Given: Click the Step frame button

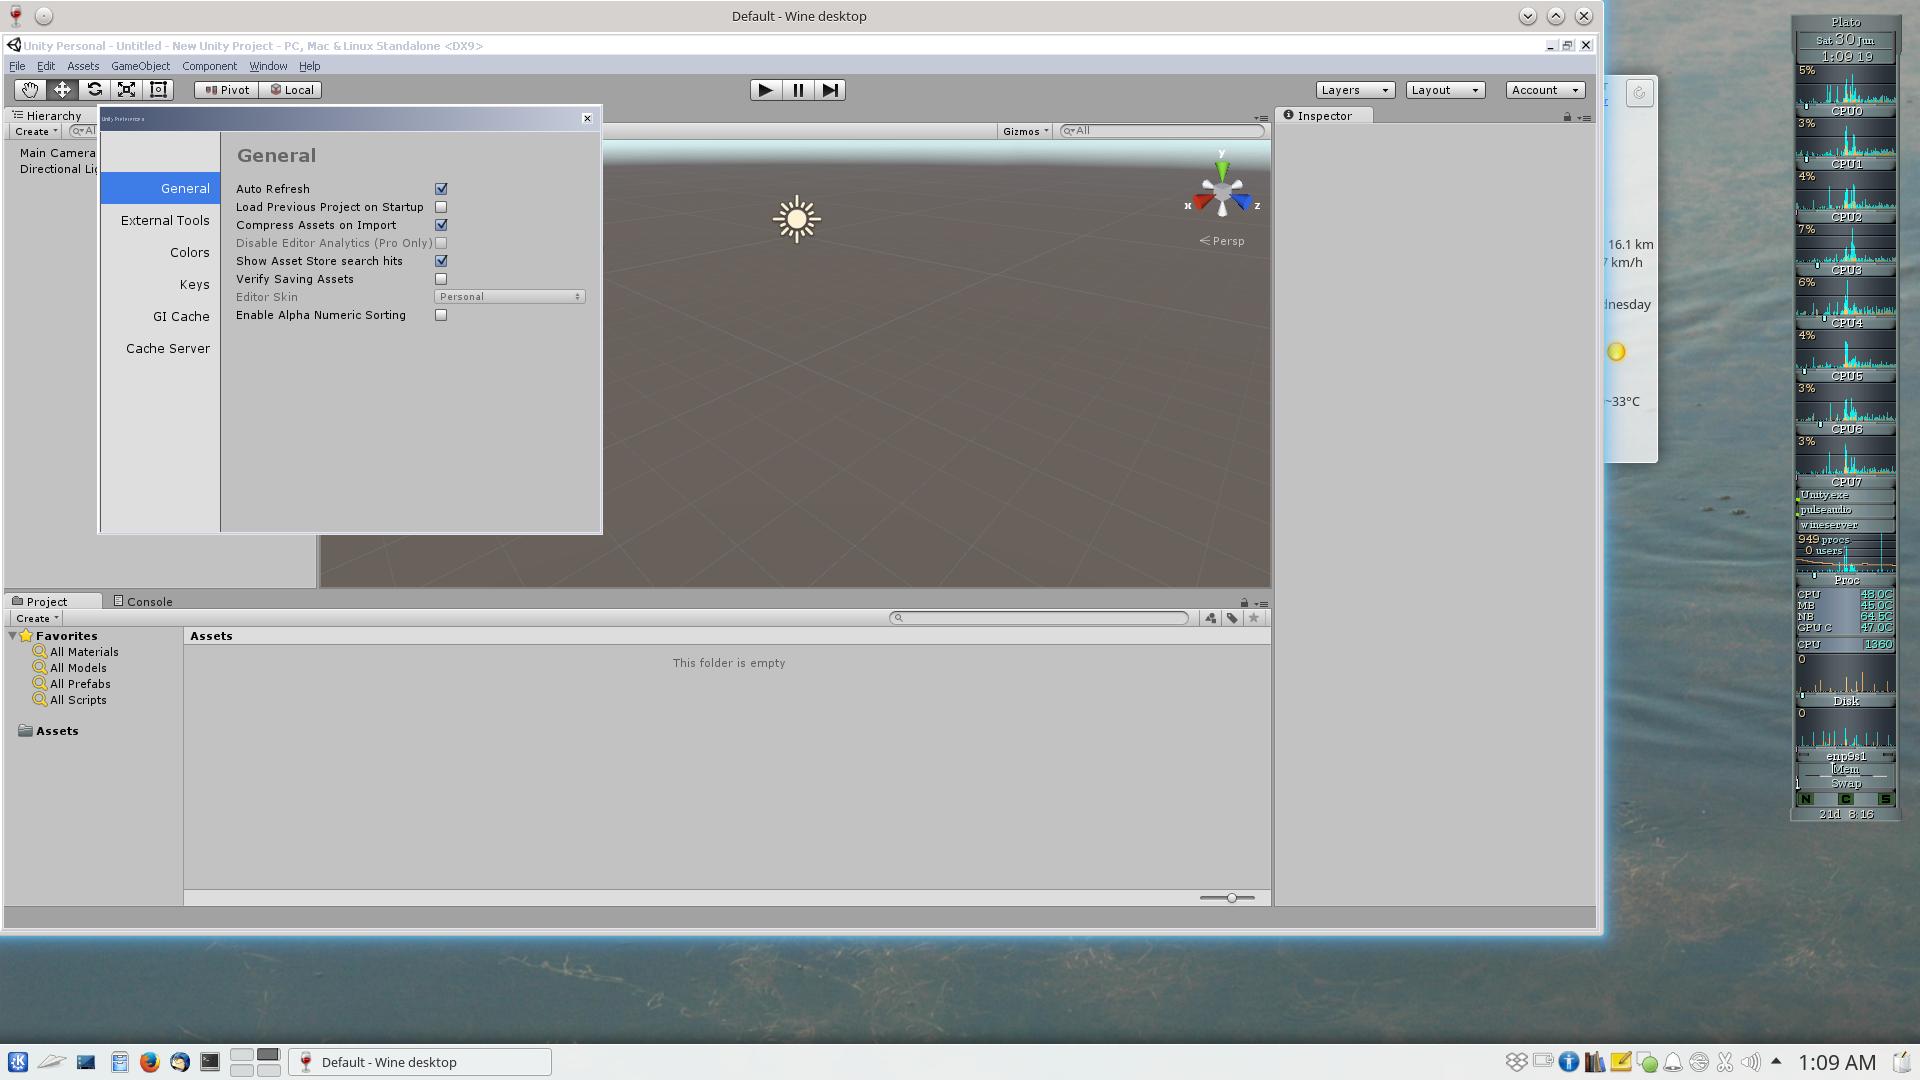Looking at the screenshot, I should tap(830, 90).
